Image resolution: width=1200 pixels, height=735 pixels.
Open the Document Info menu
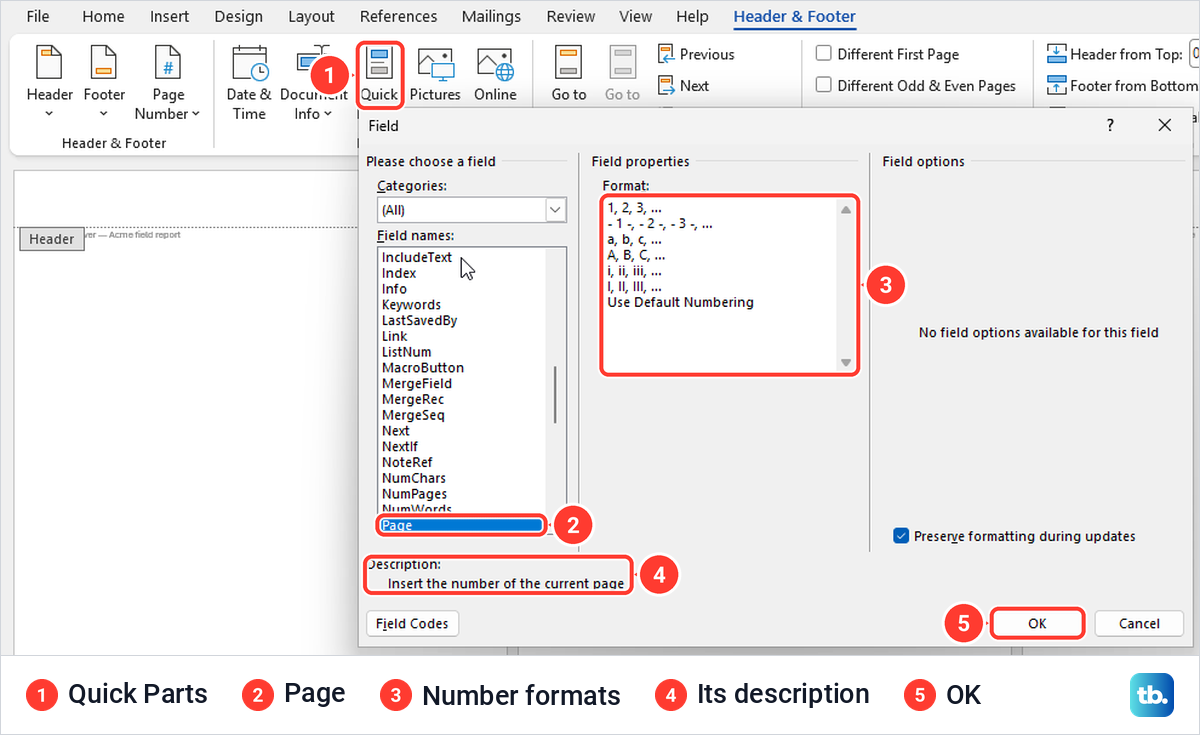coord(313,83)
